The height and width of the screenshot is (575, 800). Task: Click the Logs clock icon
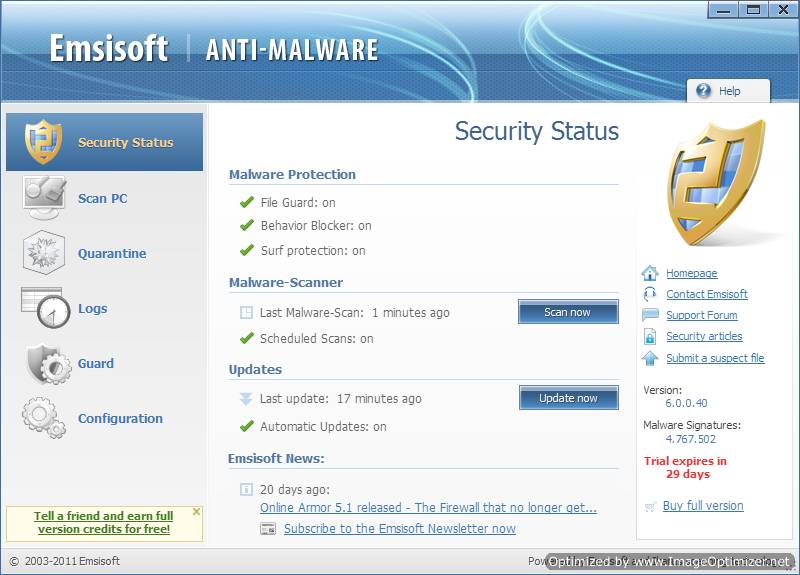(x=46, y=308)
